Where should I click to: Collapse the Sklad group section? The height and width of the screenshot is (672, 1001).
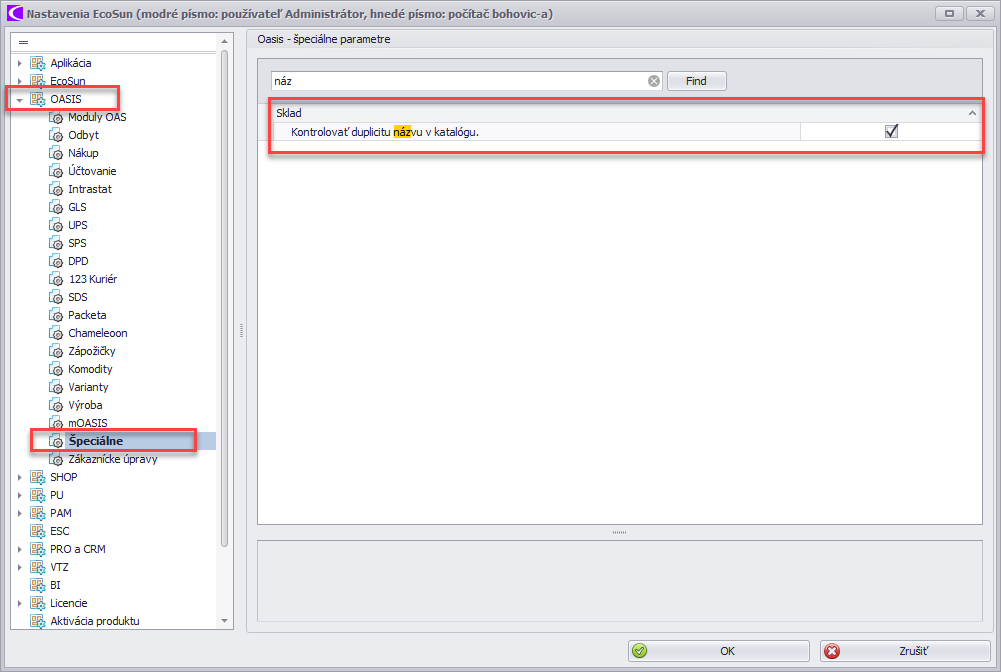pos(972,114)
